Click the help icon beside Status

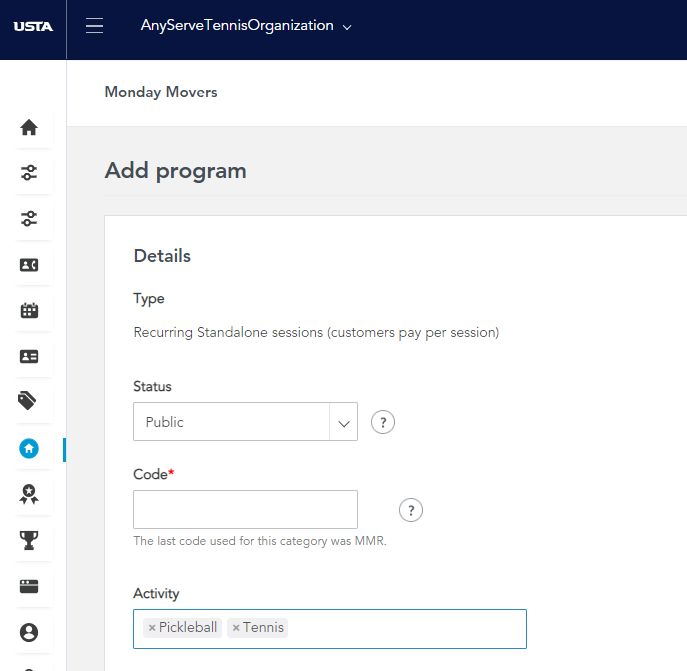[383, 422]
